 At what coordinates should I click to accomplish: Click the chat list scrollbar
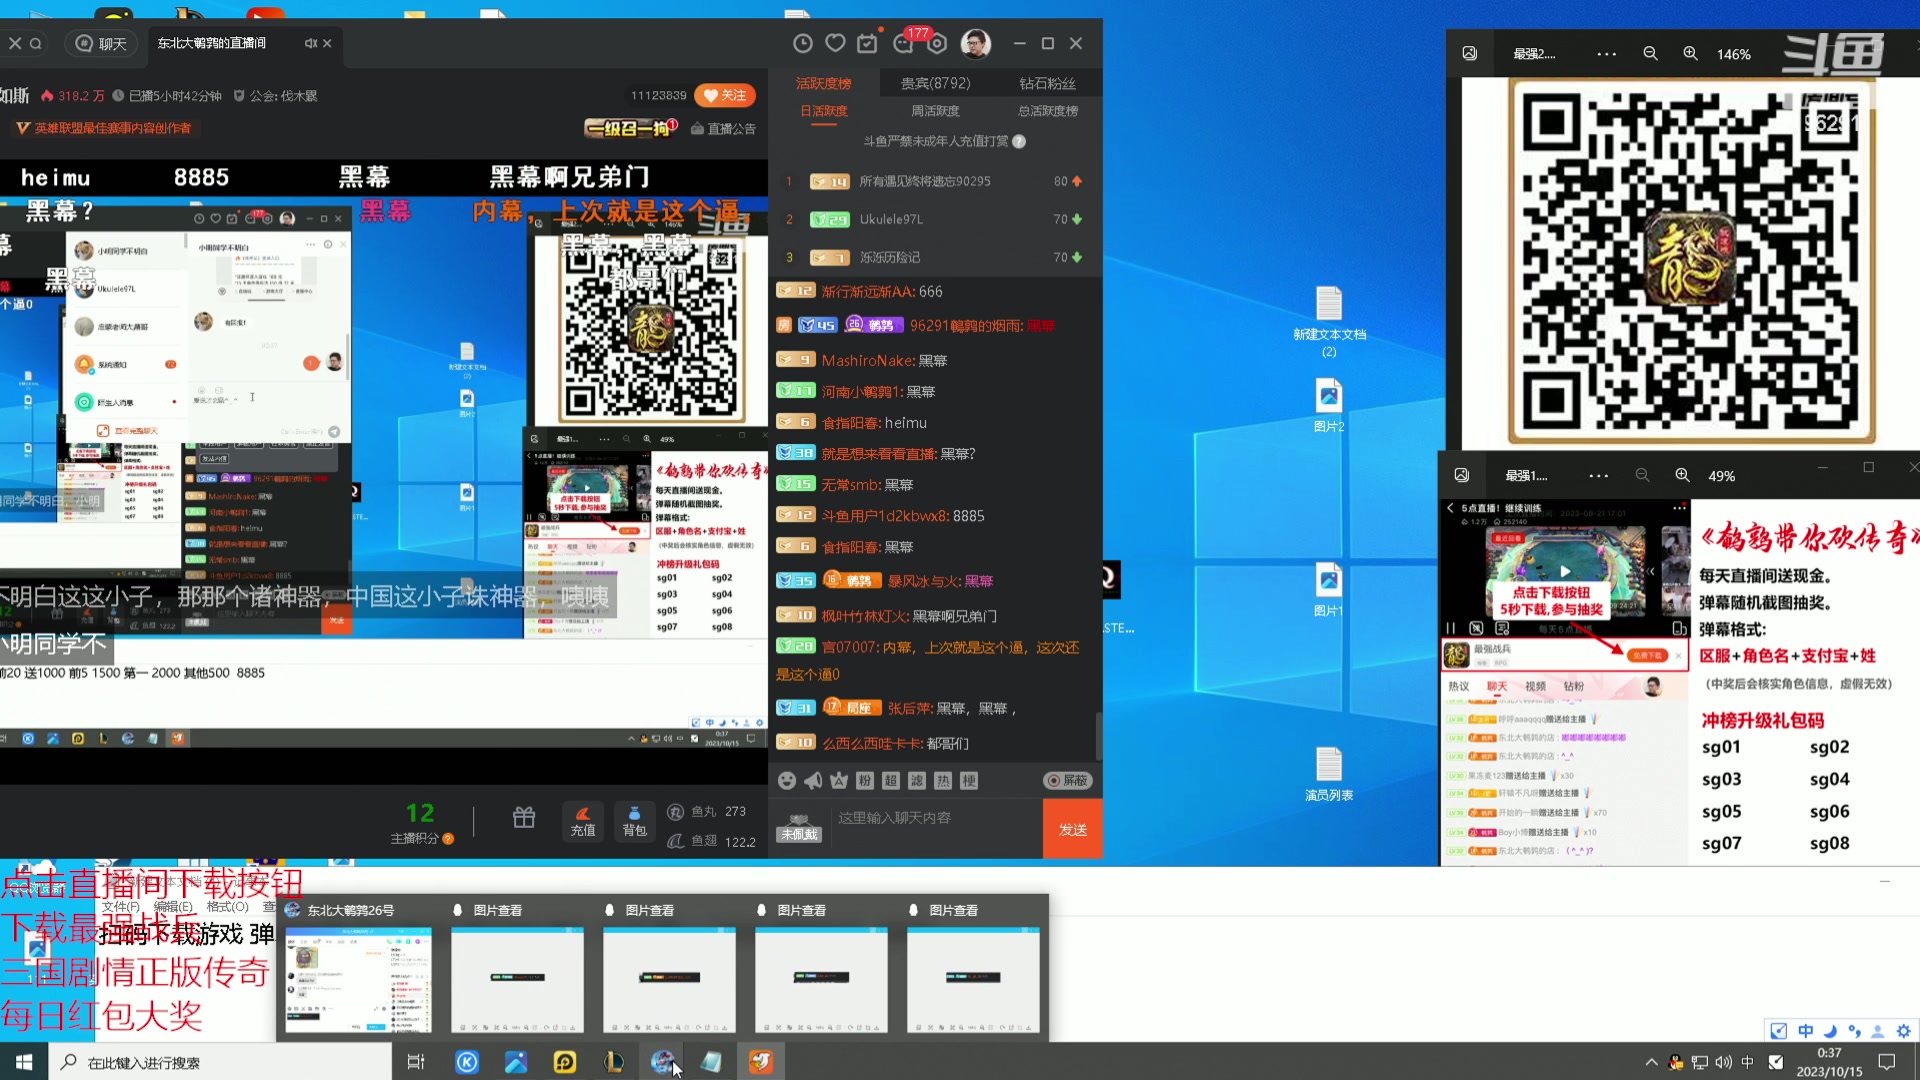point(1098,735)
